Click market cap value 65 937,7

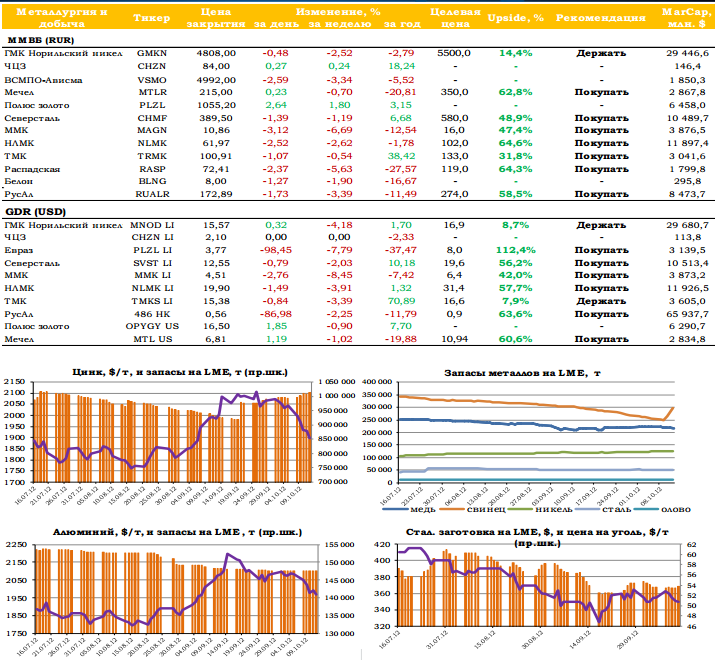[x=687, y=314]
